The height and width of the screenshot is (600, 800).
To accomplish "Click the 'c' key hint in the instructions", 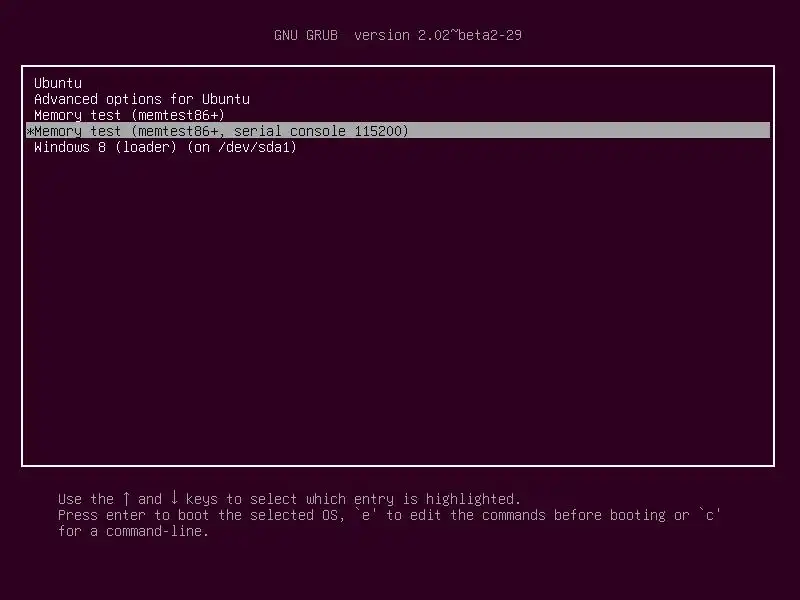I will pos(709,515).
